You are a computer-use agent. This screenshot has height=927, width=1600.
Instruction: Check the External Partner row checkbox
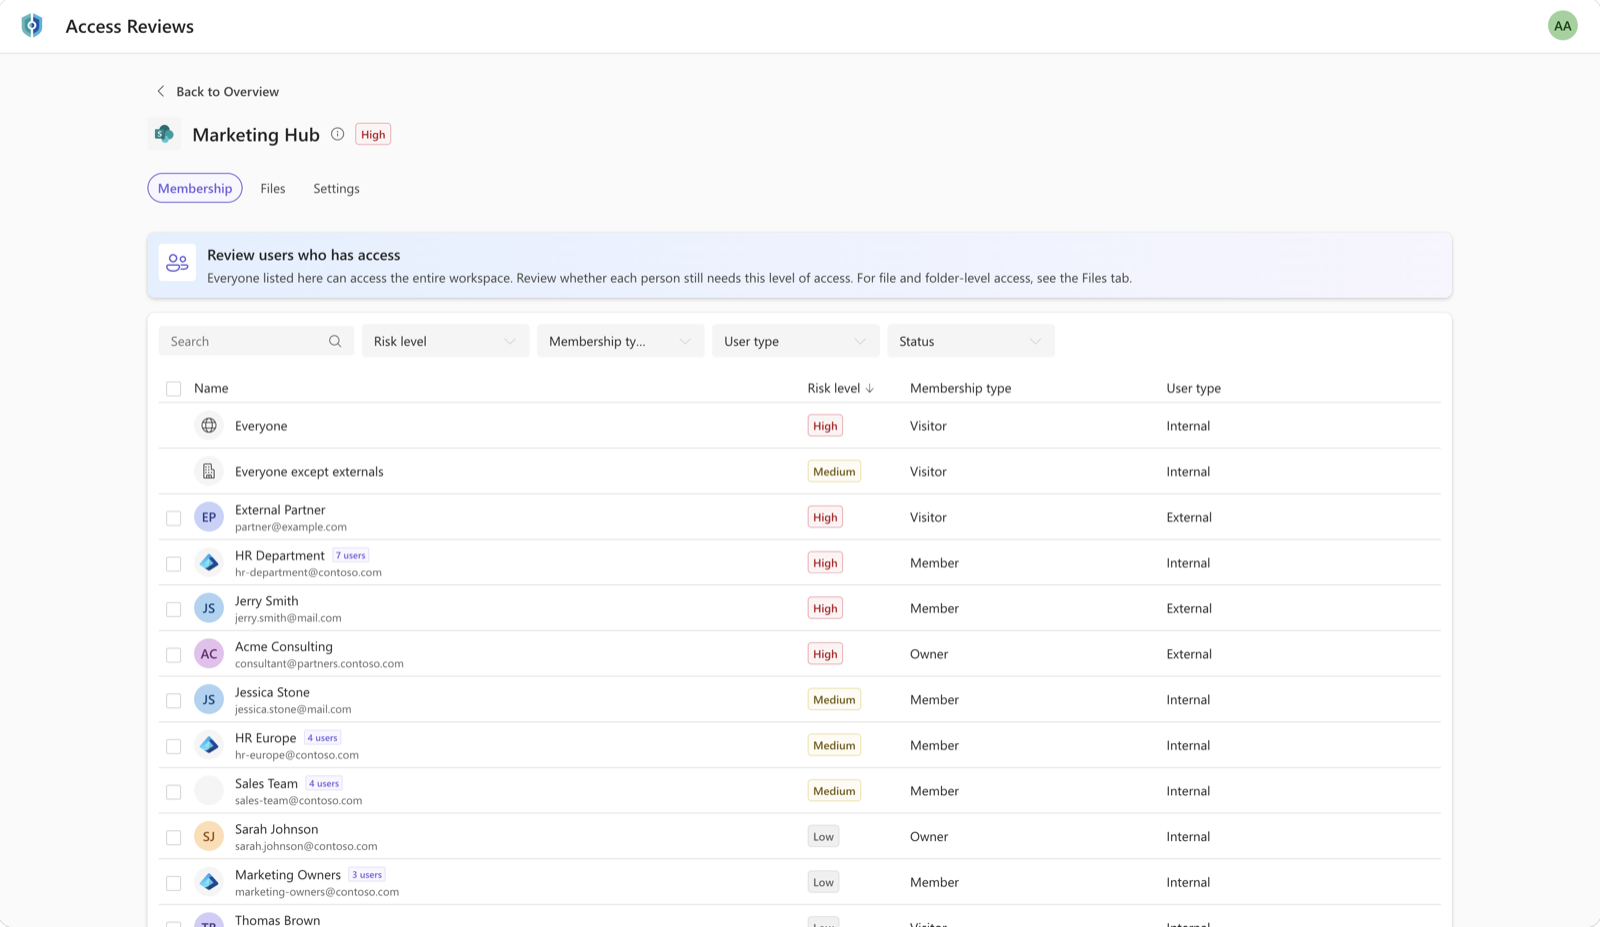174,518
